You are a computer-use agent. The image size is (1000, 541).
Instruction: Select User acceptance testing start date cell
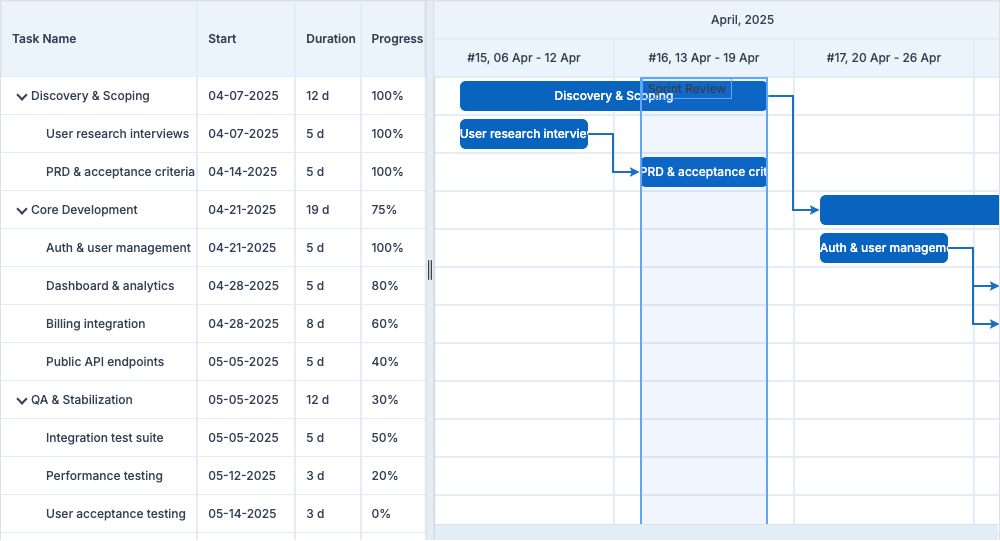[242, 514]
